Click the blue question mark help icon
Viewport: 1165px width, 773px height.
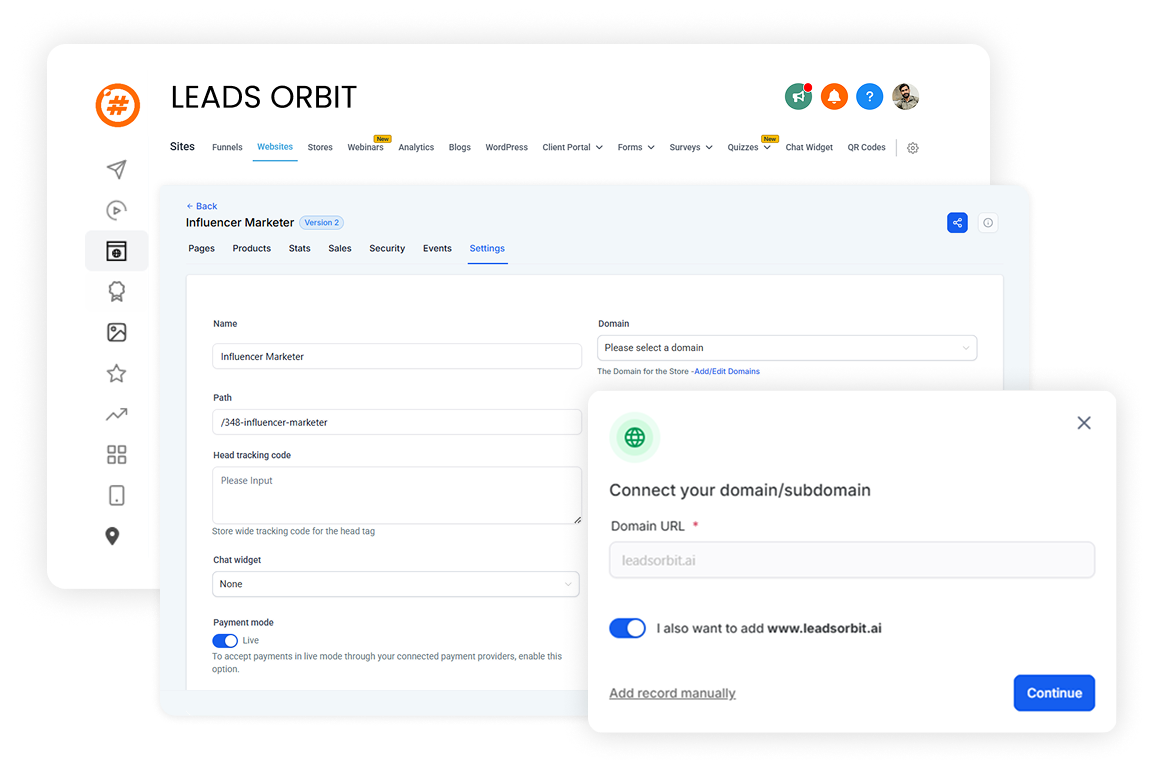(869, 97)
